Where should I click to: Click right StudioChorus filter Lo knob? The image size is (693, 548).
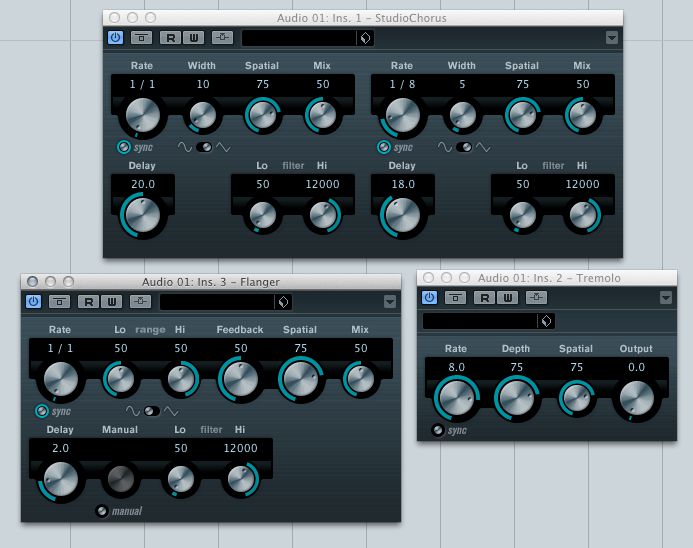pos(522,215)
